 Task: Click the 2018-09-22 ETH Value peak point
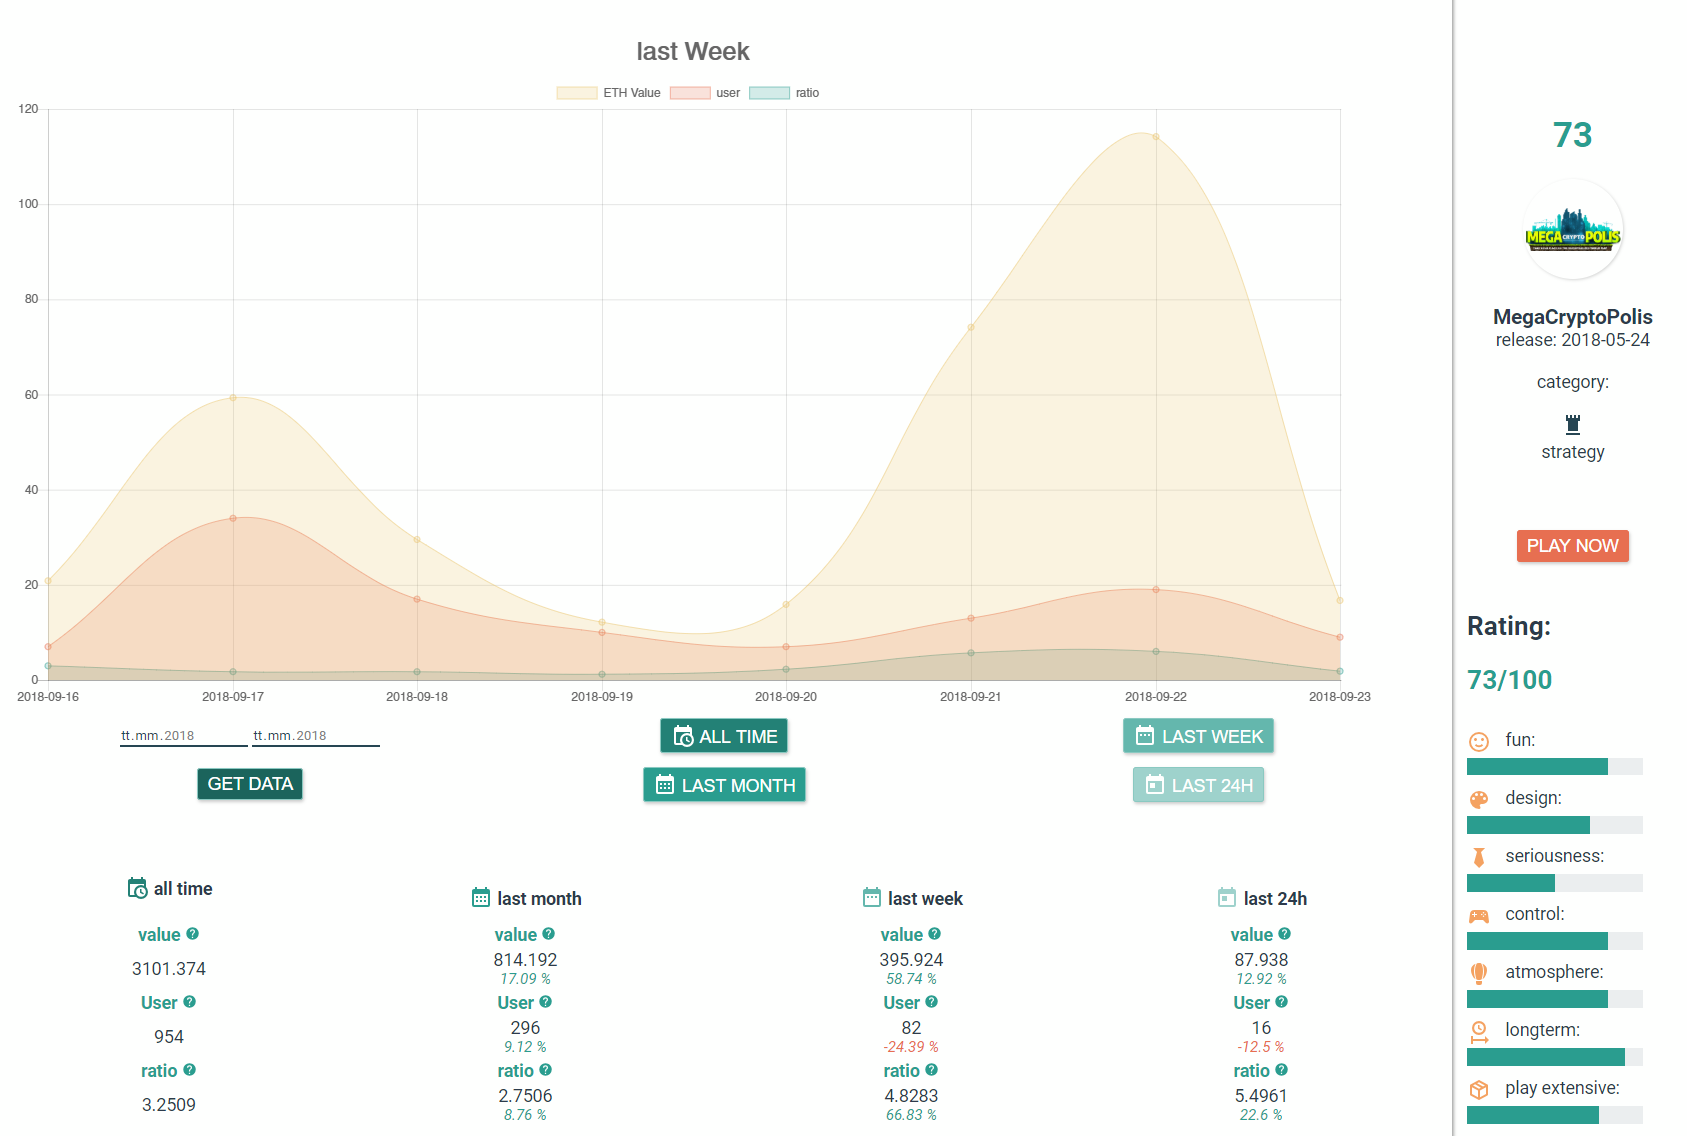1156,137
